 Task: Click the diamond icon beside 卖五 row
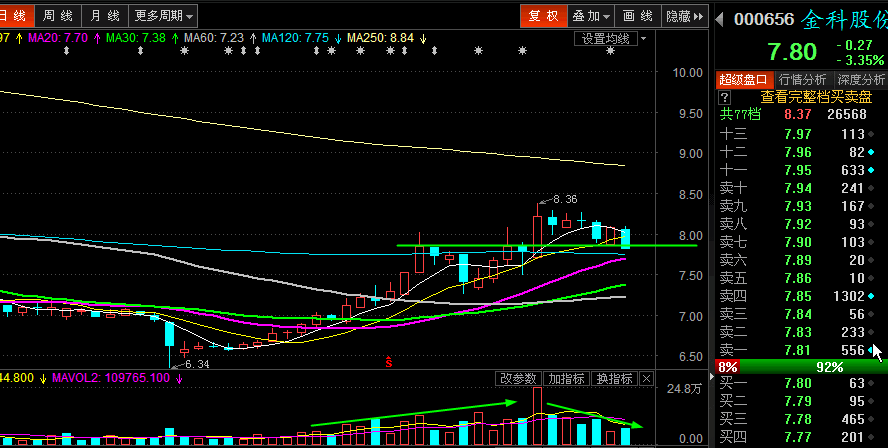870,278
